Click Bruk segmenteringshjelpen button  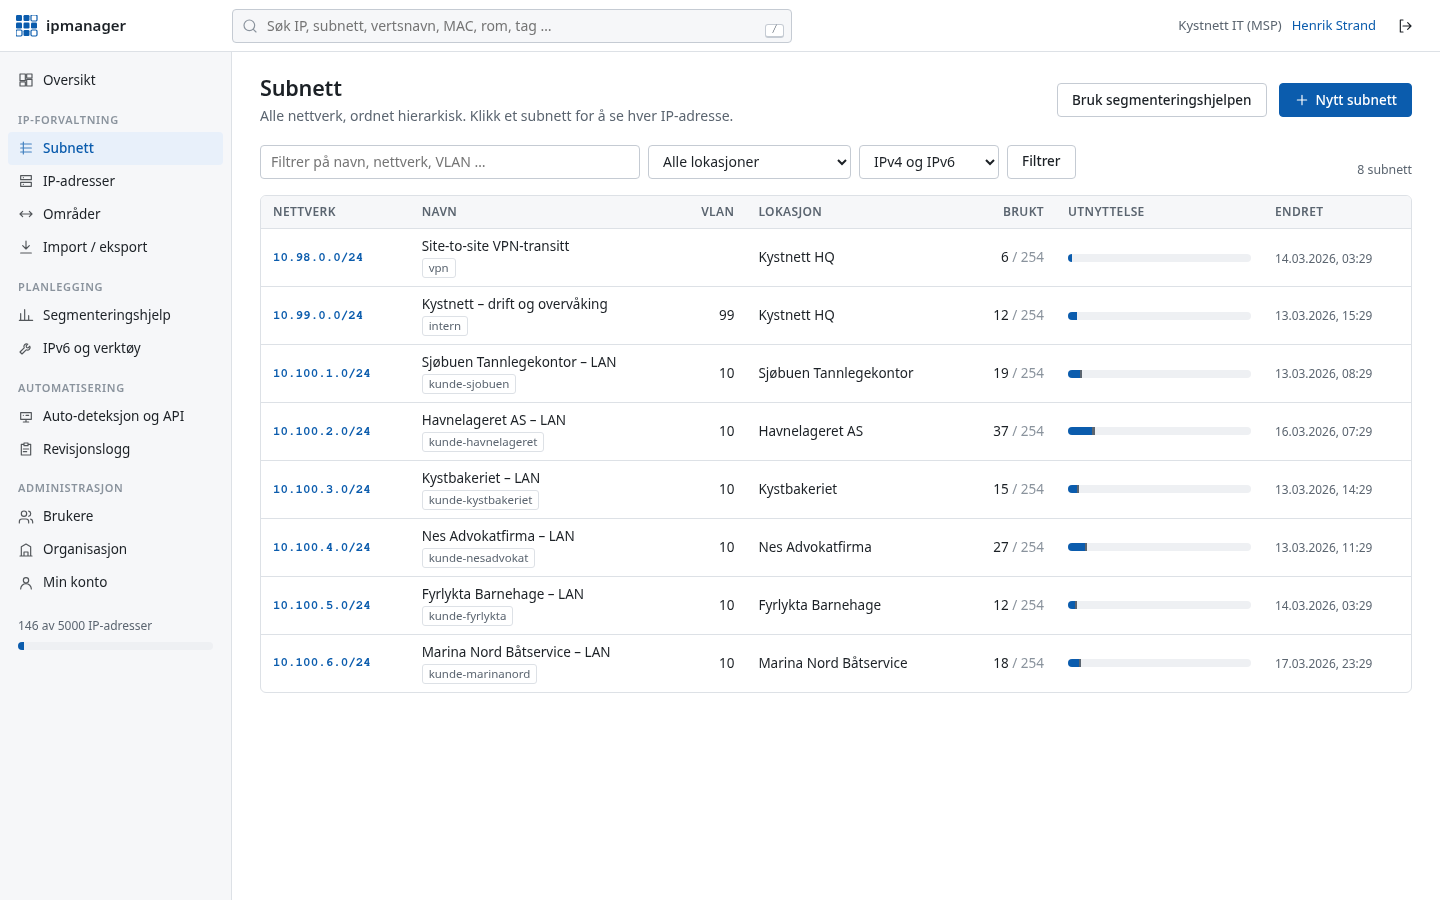1162,100
